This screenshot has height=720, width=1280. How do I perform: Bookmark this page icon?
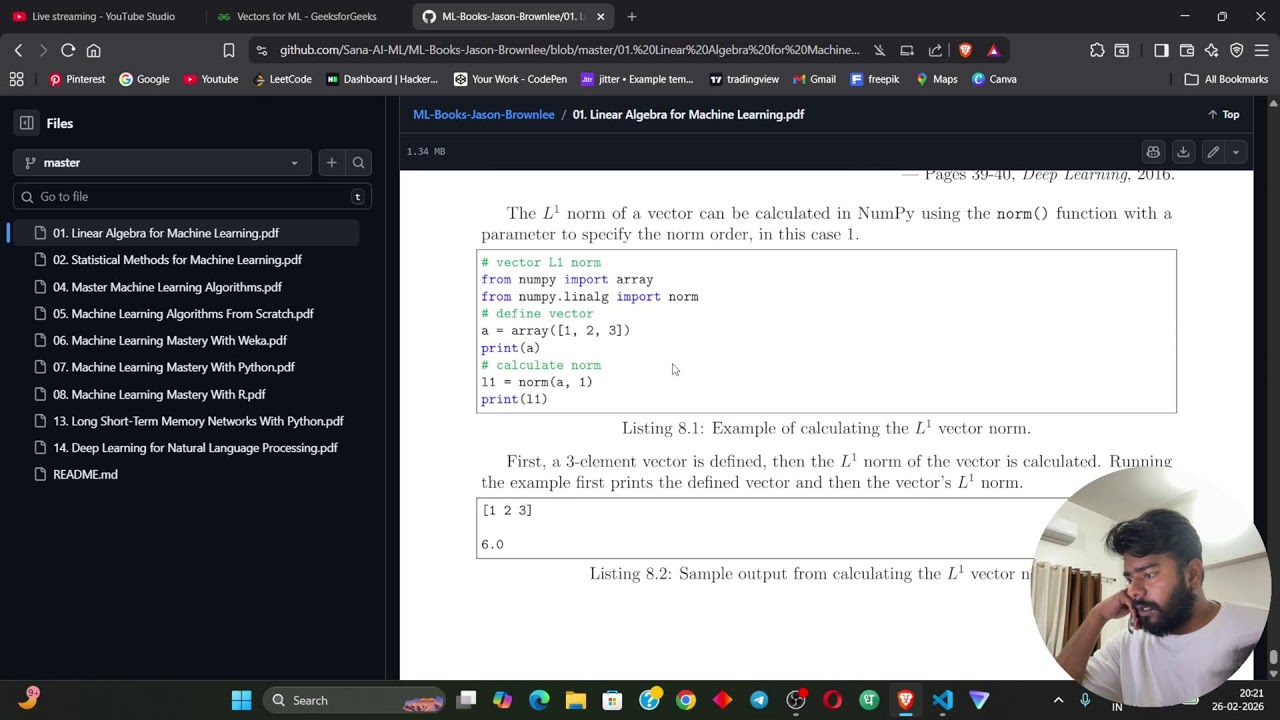tap(229, 50)
